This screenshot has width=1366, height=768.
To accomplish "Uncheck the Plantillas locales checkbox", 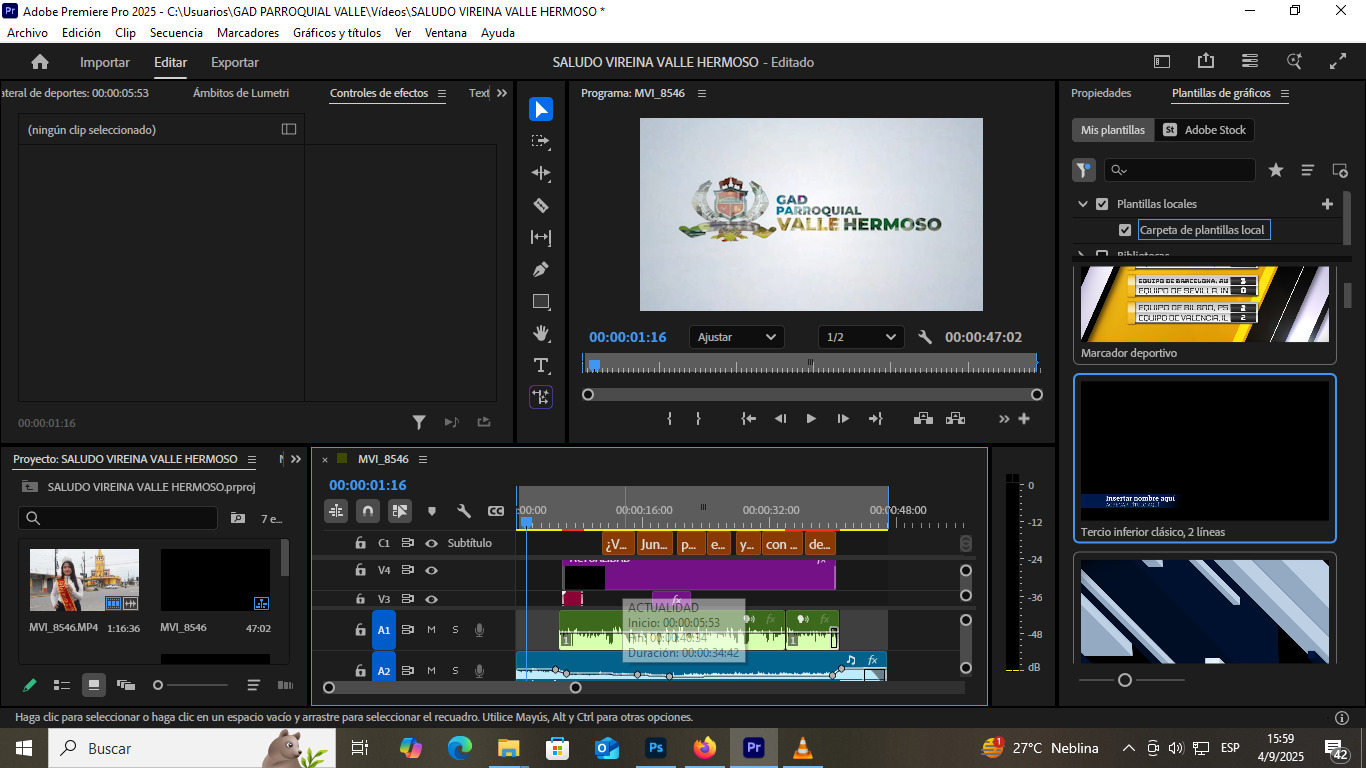I will click(x=1102, y=204).
